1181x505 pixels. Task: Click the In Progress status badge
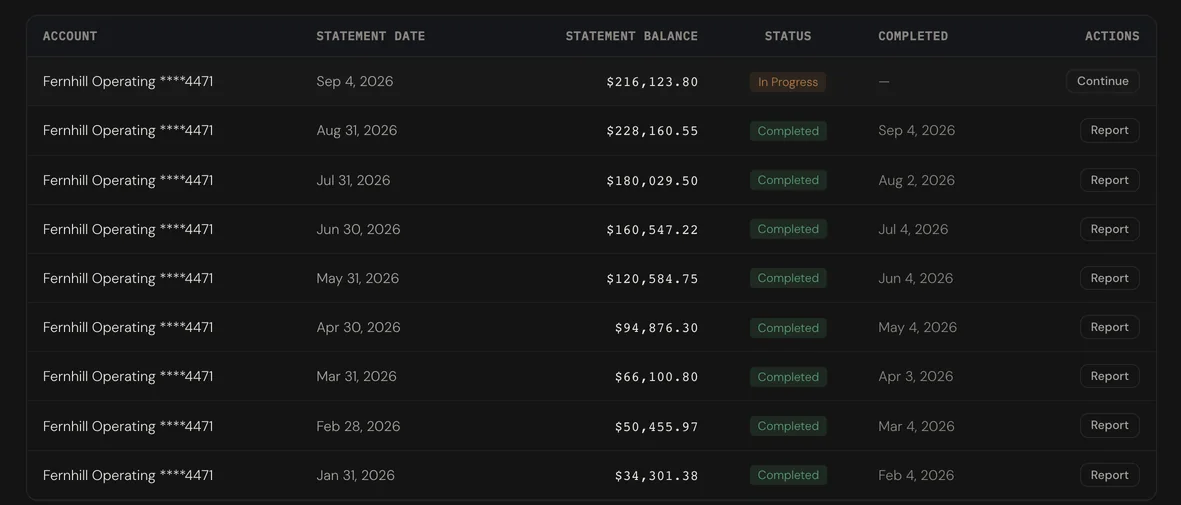coord(788,82)
